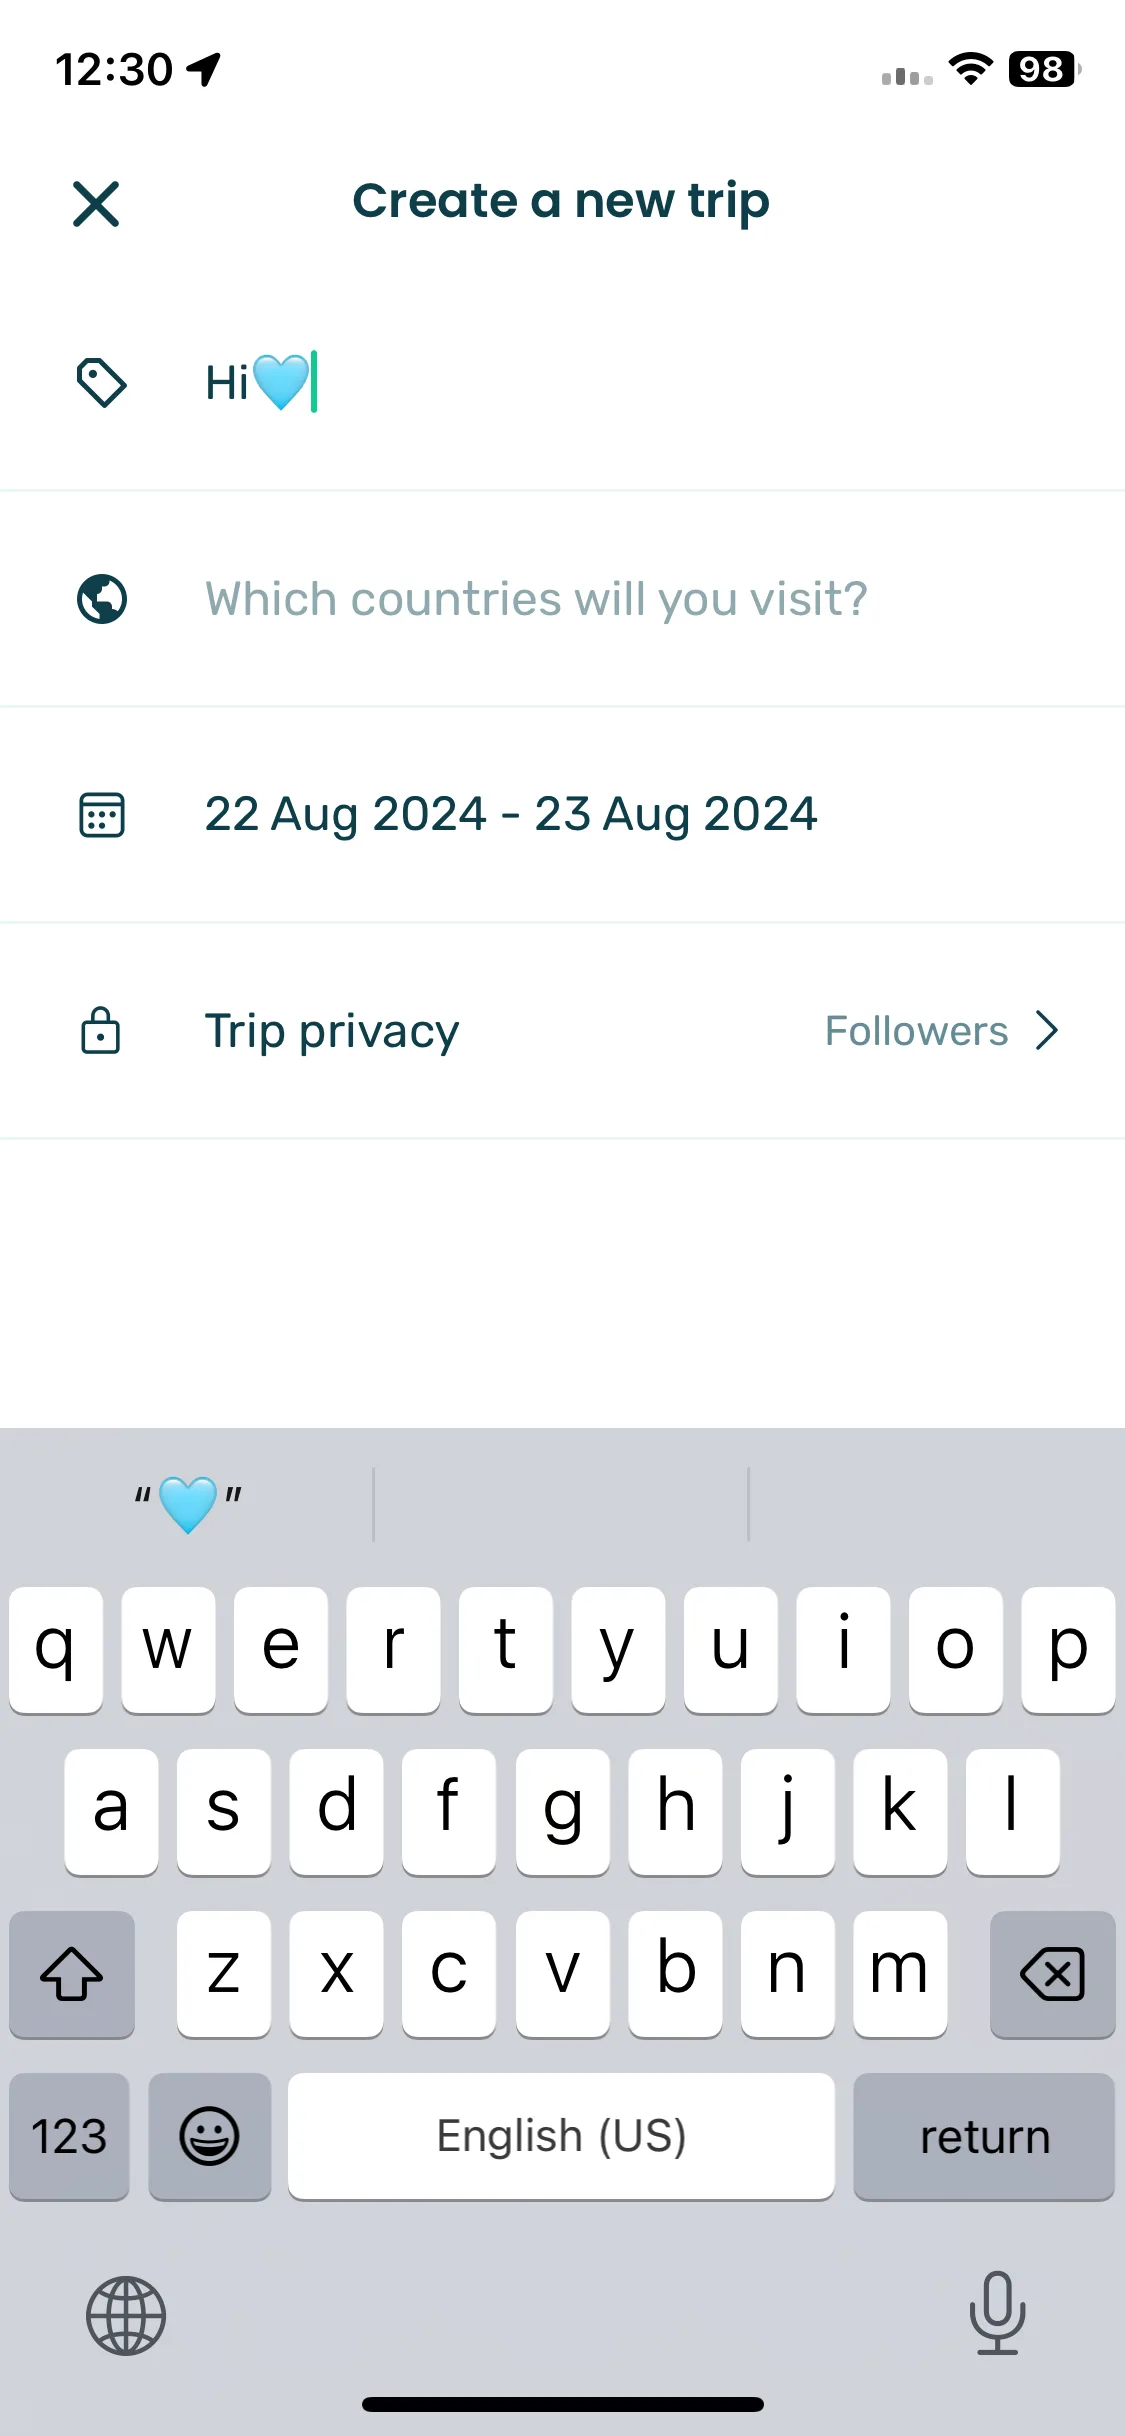Switch keyboard language with the globe key
1125x2436 pixels.
pyautogui.click(x=126, y=2315)
